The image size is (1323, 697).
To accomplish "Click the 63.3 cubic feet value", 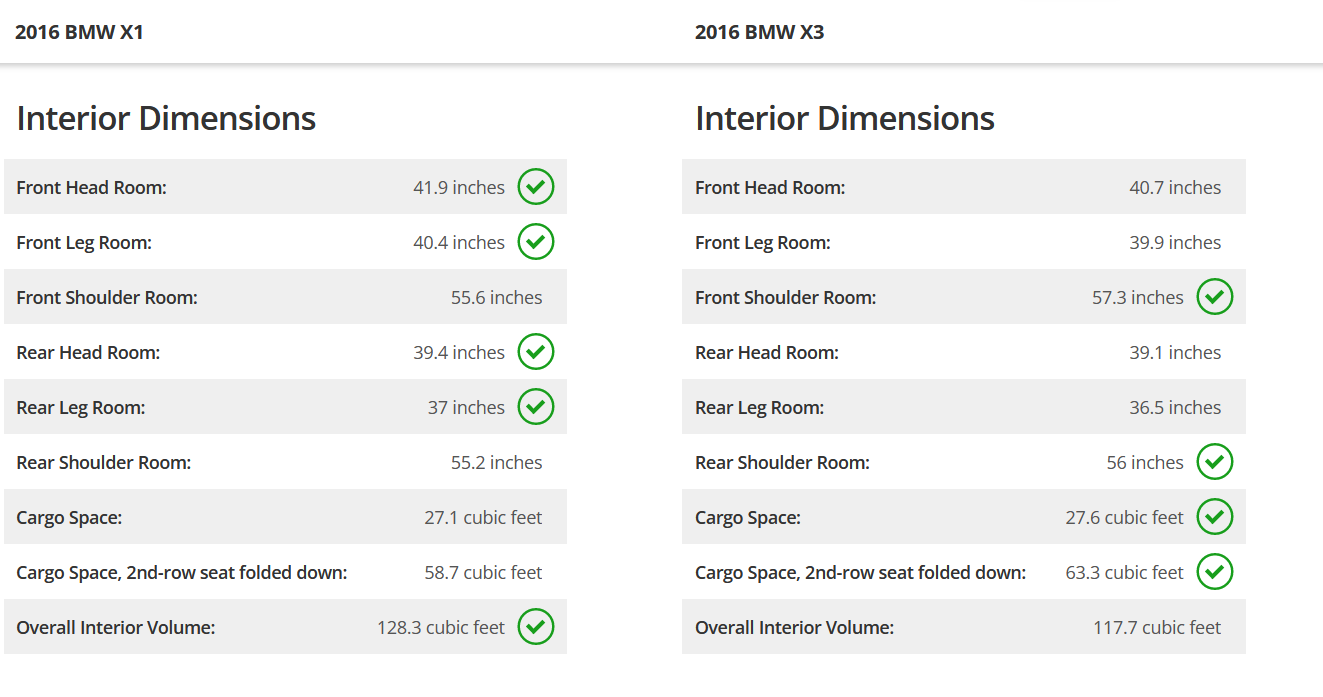I will coord(1125,573).
